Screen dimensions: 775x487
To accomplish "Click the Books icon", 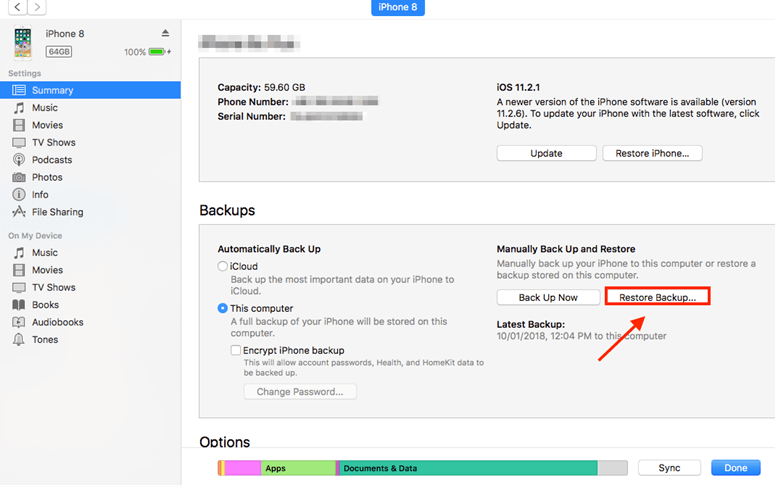I will pos(19,305).
